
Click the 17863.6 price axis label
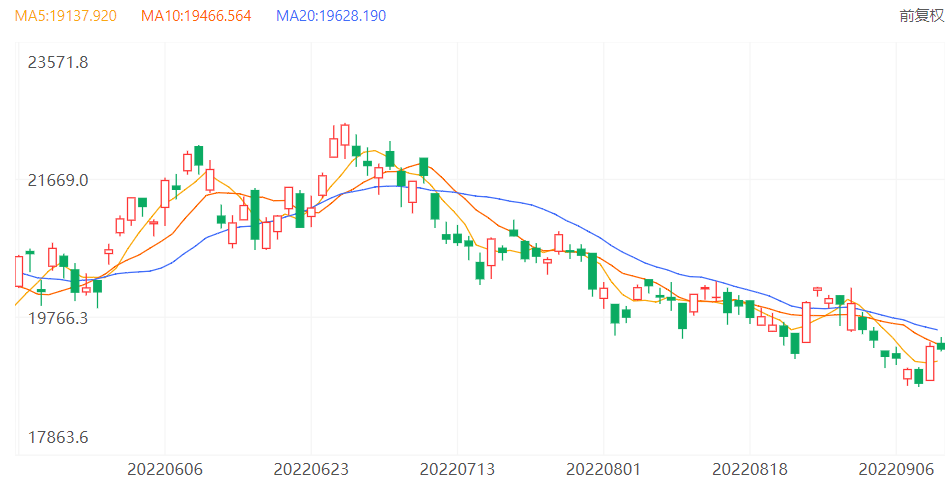click(x=58, y=437)
